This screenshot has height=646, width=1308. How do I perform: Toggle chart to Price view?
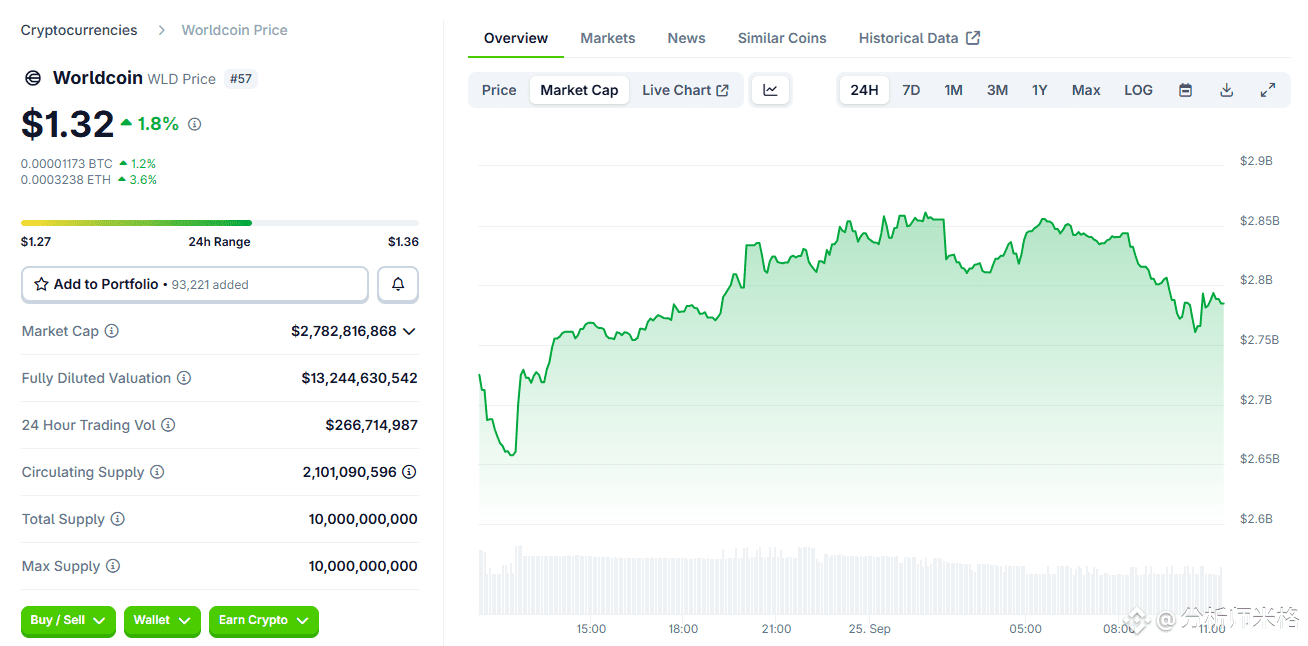click(x=499, y=90)
